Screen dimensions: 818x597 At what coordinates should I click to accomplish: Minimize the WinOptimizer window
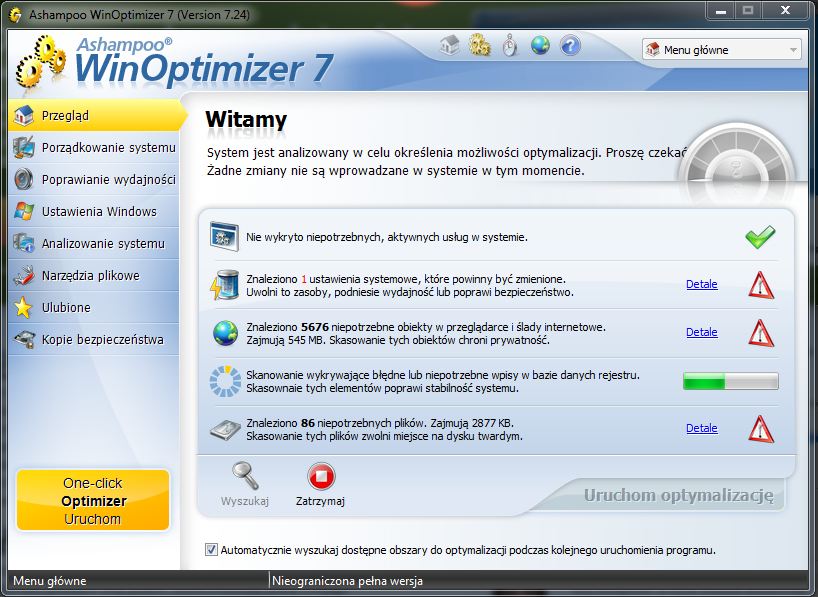(x=721, y=10)
